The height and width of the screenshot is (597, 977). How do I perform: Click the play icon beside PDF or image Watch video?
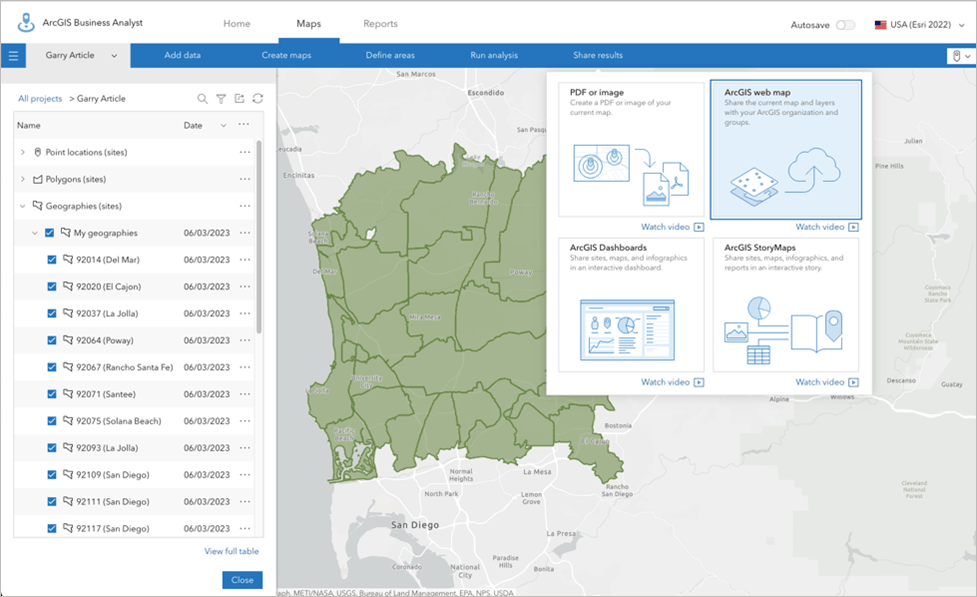pos(699,227)
